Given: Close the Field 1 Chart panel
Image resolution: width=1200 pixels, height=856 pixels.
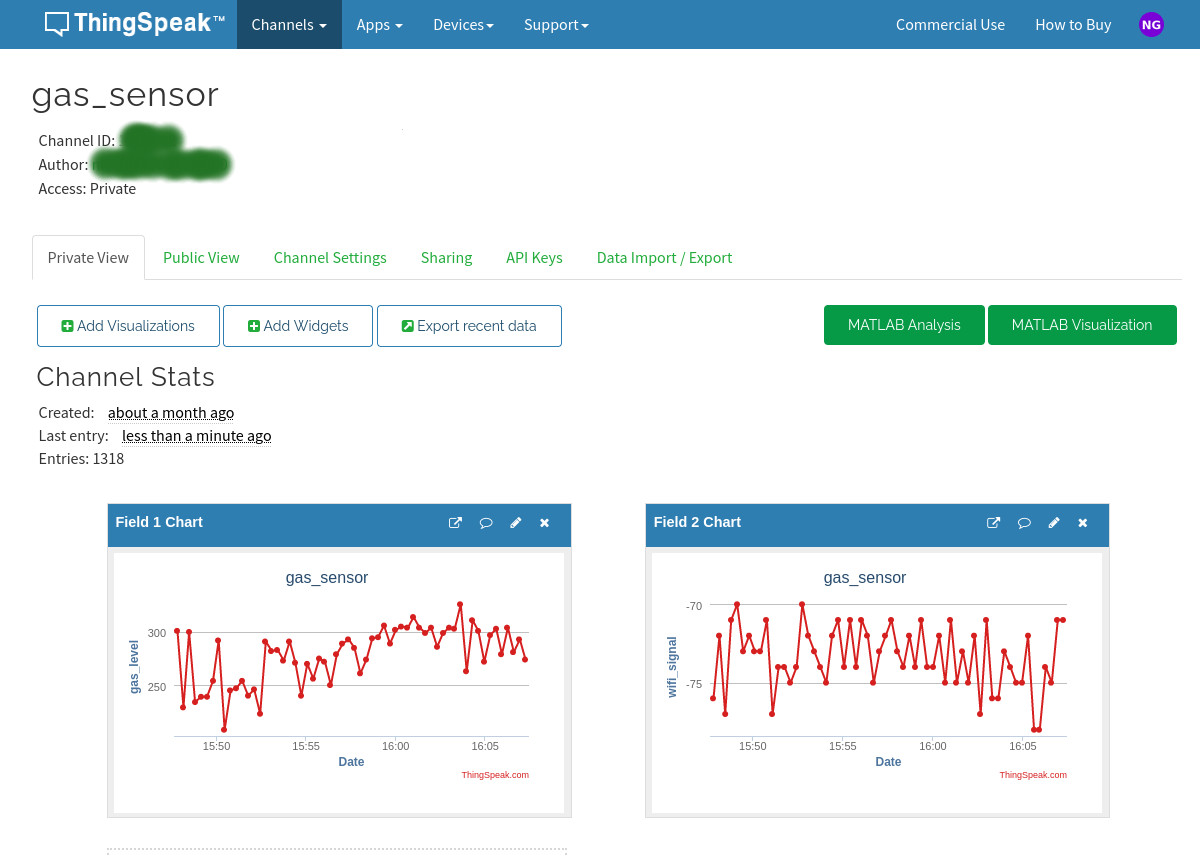Looking at the screenshot, I should pos(545,522).
